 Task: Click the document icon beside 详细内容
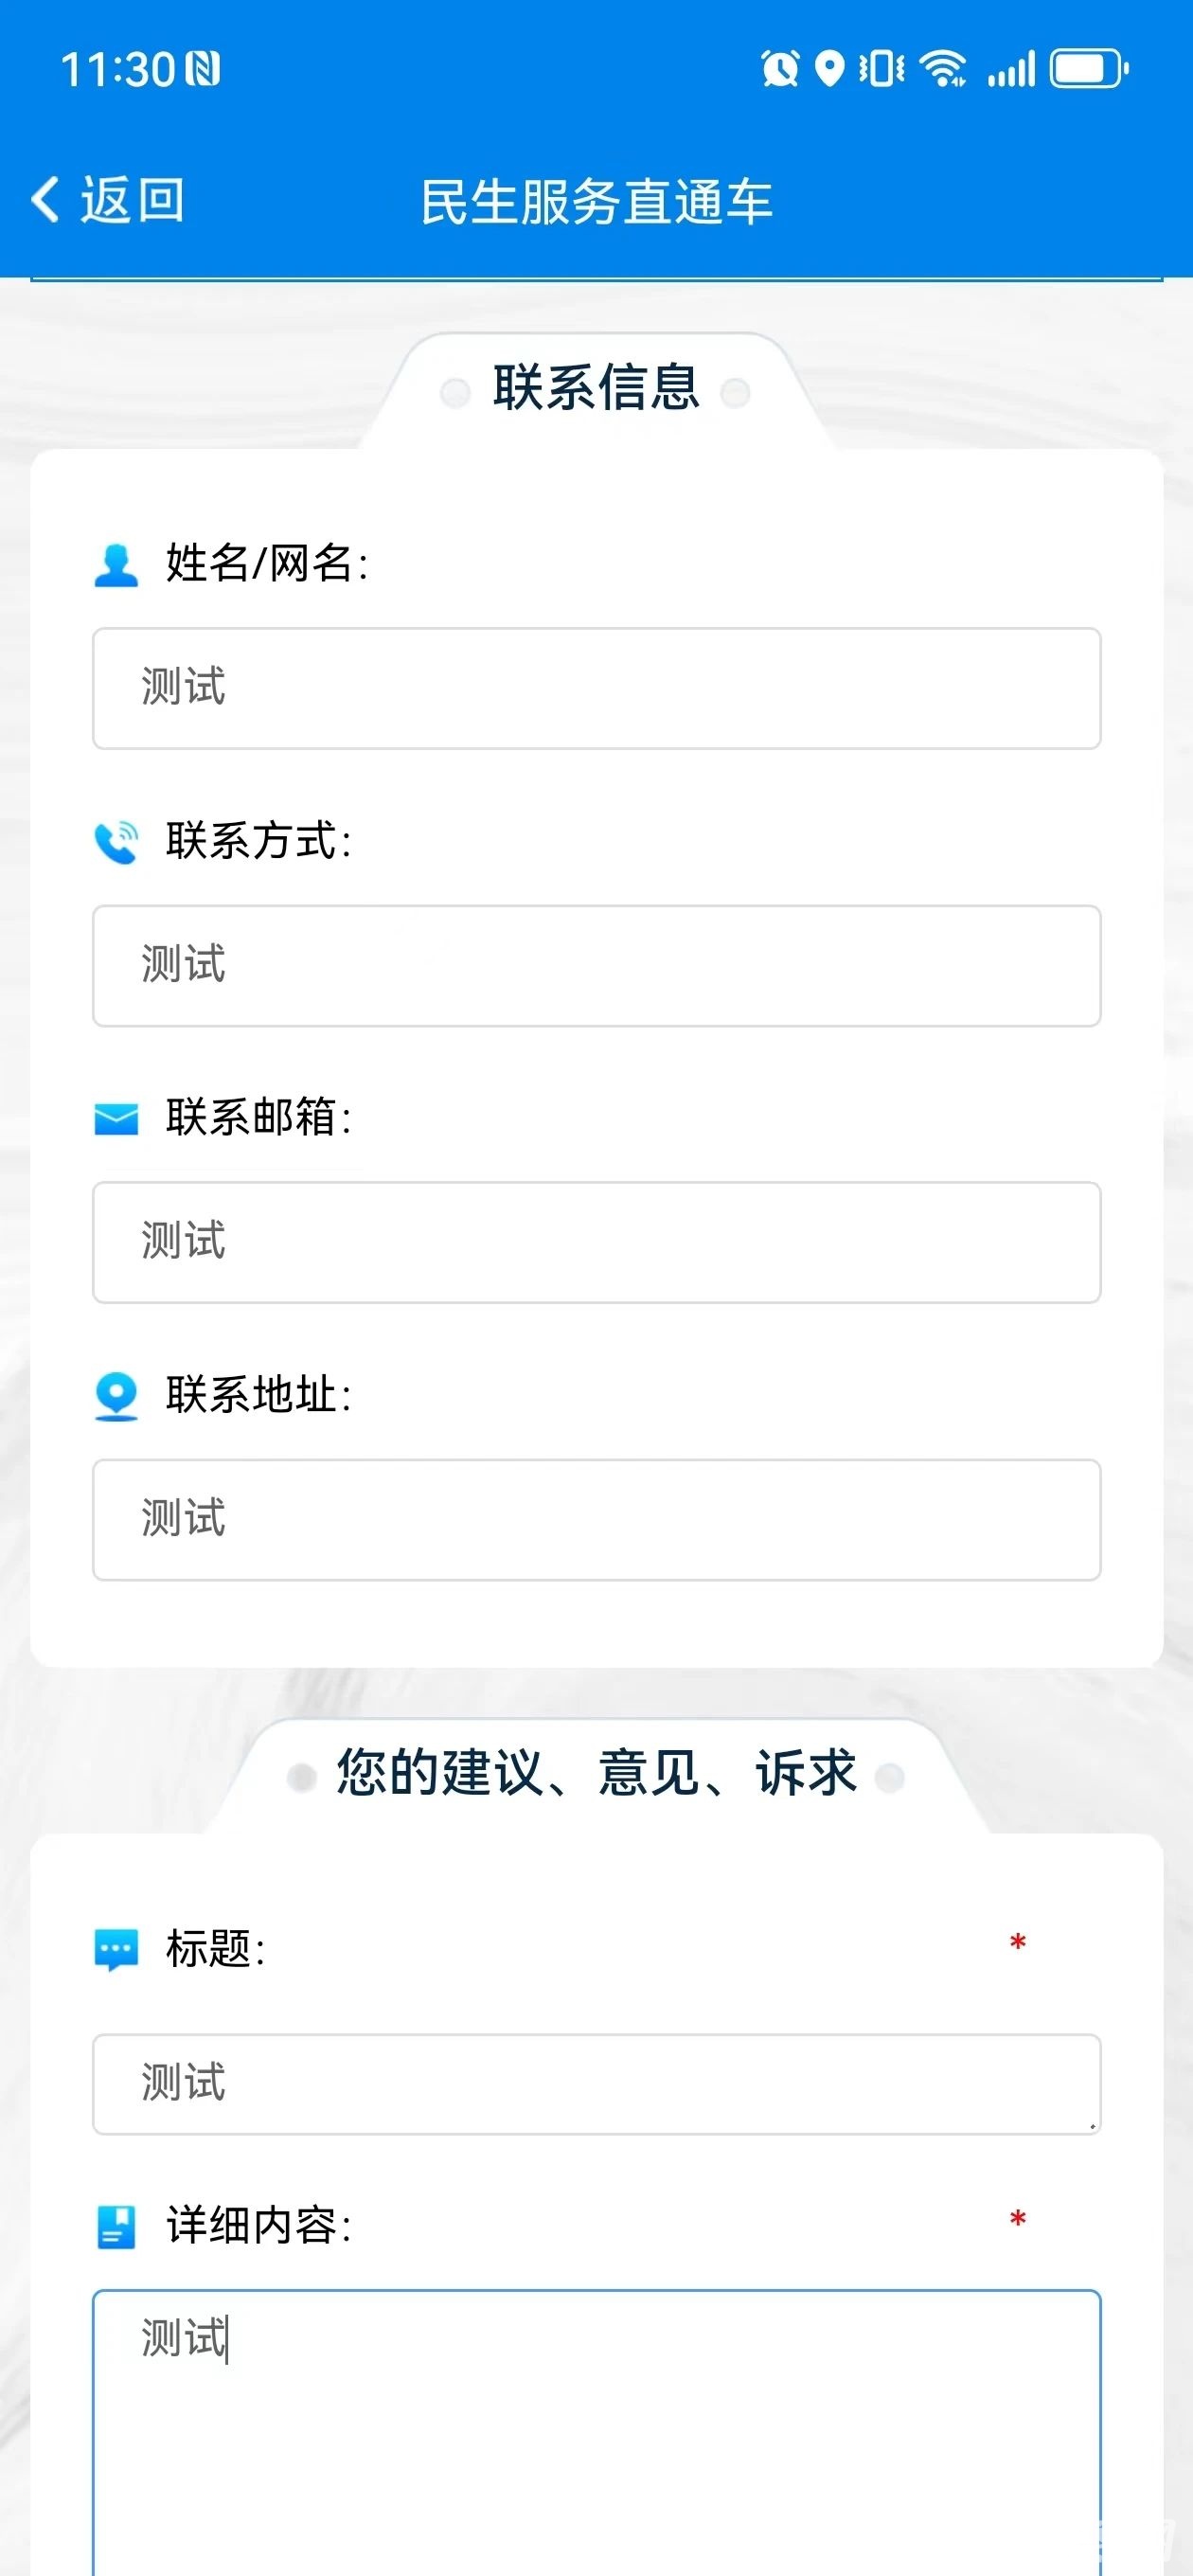(116, 2227)
